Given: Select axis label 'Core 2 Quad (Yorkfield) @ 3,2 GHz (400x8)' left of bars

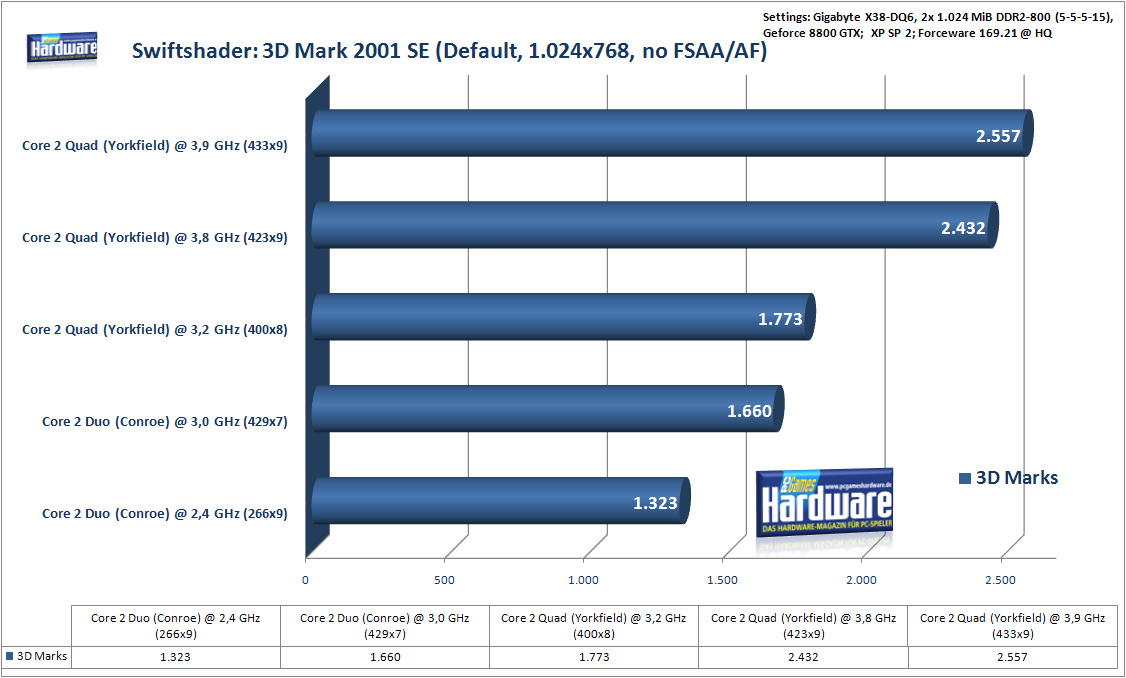Looking at the screenshot, I should [154, 330].
